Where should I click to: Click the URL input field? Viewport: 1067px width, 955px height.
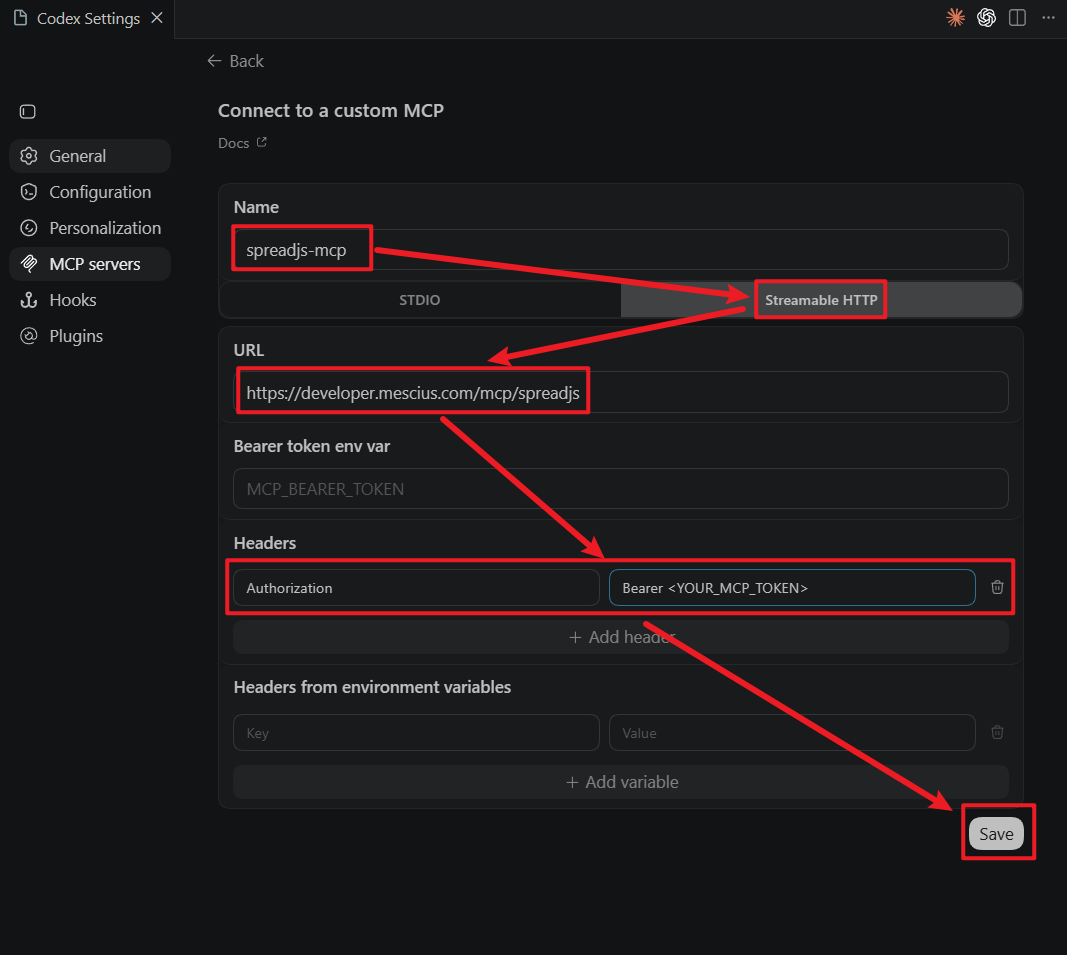coord(621,392)
